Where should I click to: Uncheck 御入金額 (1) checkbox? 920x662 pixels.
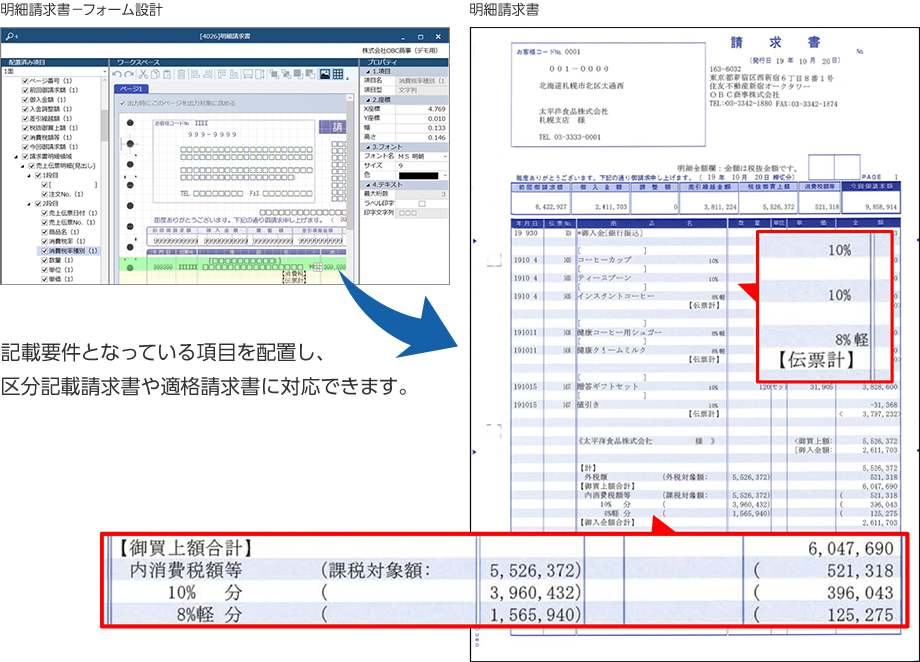[x=25, y=99]
